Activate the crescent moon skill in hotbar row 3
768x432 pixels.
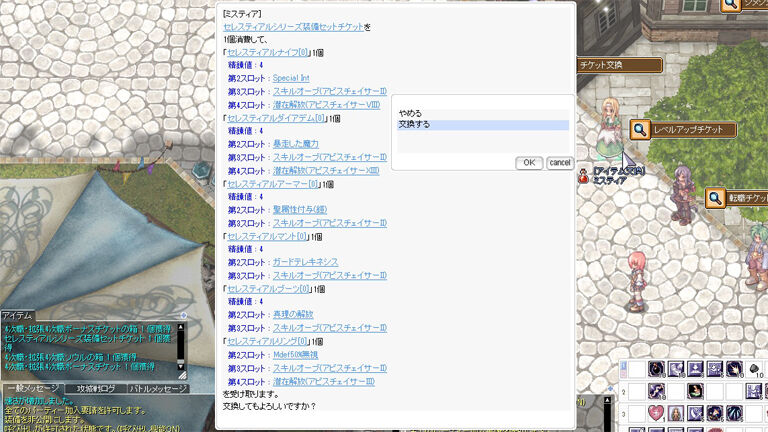point(695,413)
